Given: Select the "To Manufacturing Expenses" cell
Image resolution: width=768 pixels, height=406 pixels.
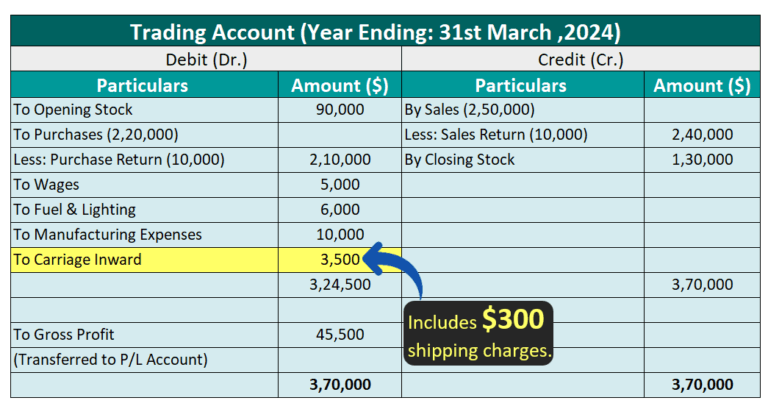Looking at the screenshot, I should pyautogui.click(x=142, y=235).
